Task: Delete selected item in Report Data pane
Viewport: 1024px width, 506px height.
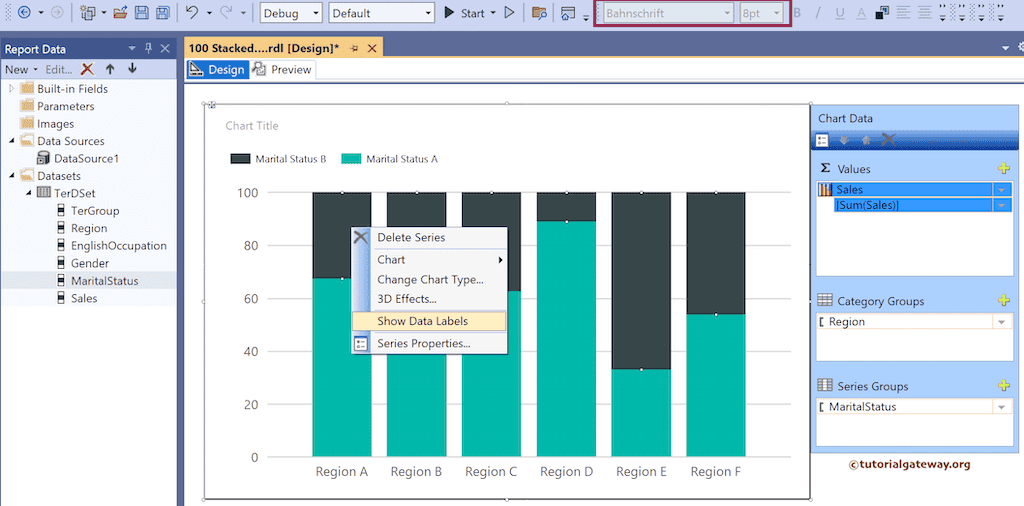Action: (x=88, y=69)
